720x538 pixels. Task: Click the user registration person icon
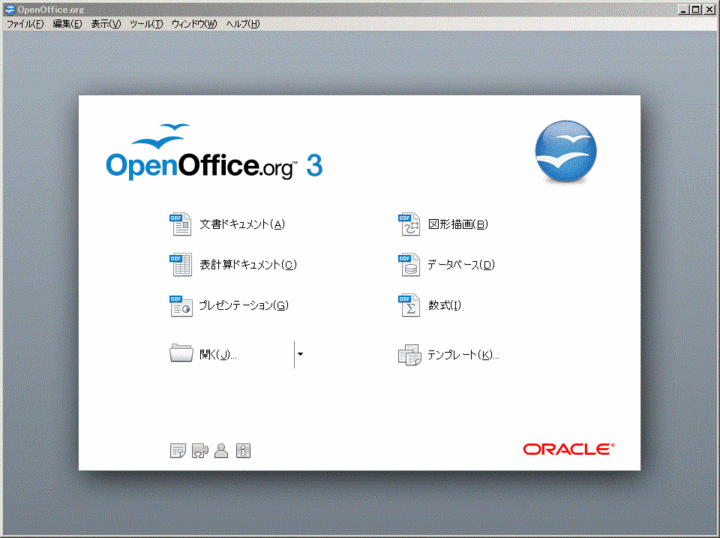click(221, 450)
